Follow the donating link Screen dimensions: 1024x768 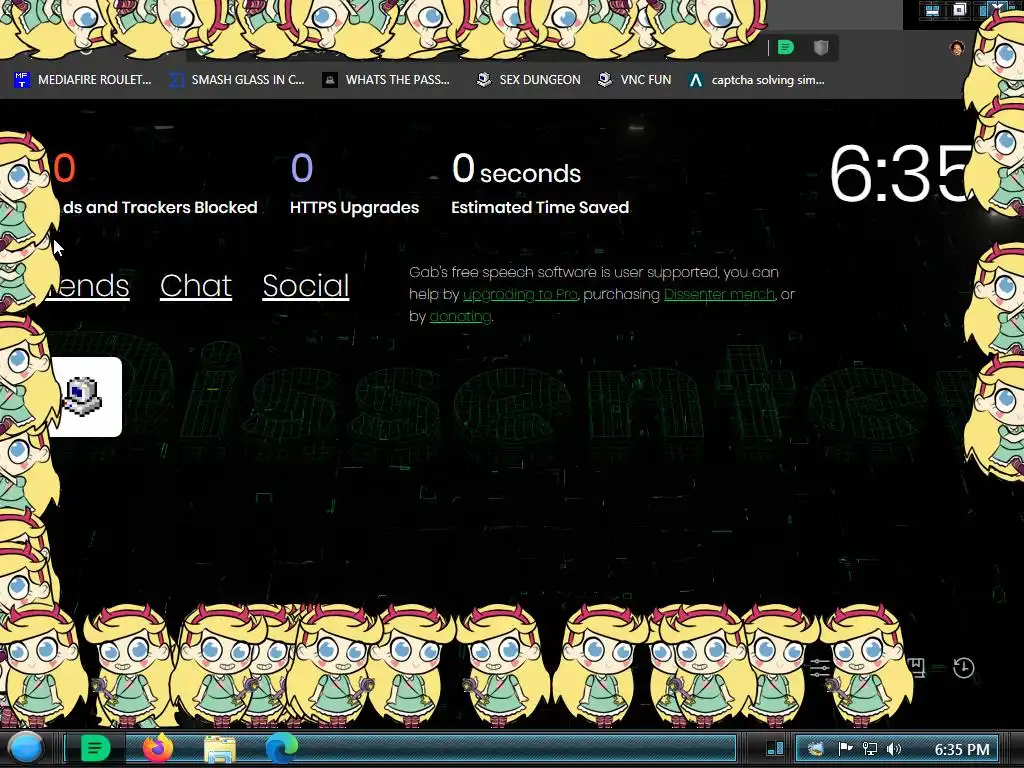[x=460, y=317]
